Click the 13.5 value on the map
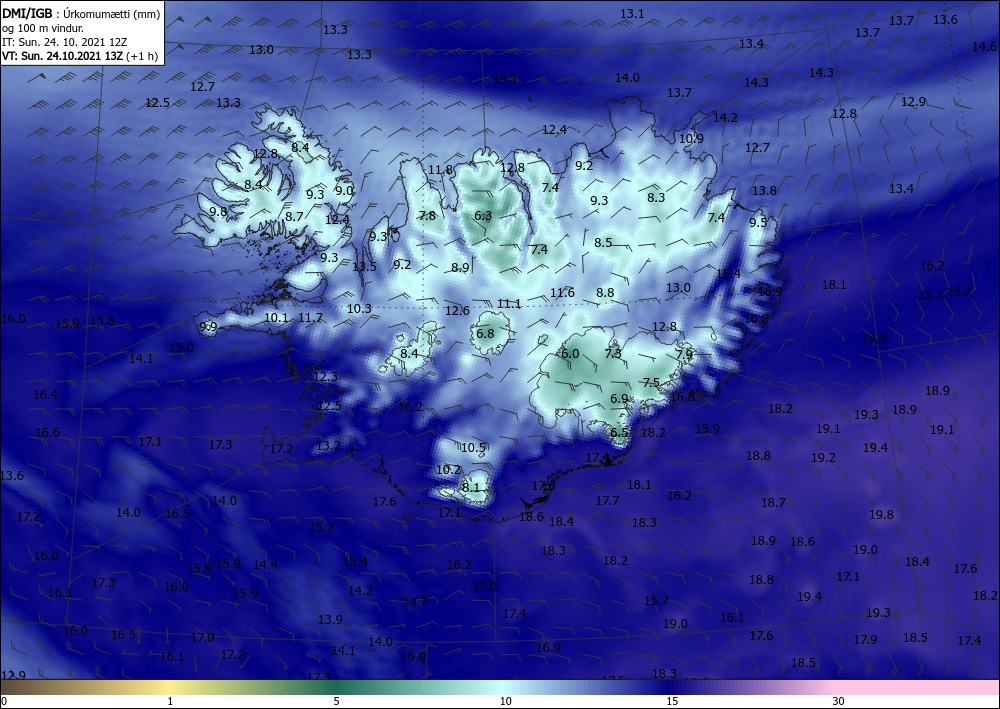 (x=364, y=267)
